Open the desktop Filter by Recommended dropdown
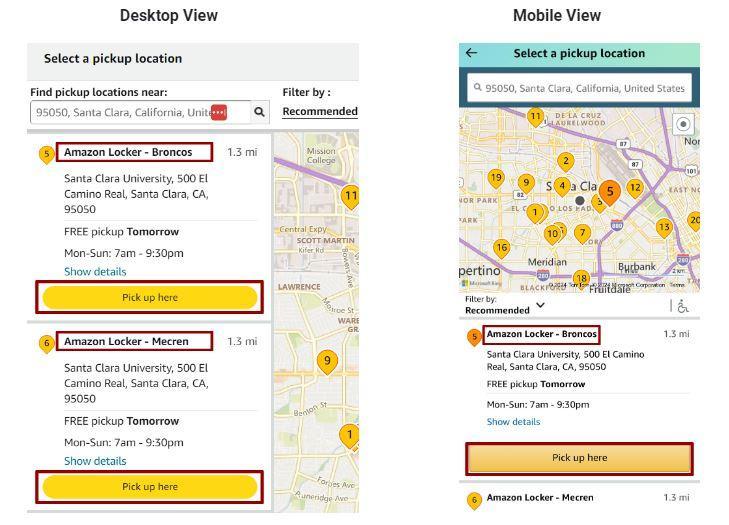Screen dimensions: 729x525 tap(319, 111)
